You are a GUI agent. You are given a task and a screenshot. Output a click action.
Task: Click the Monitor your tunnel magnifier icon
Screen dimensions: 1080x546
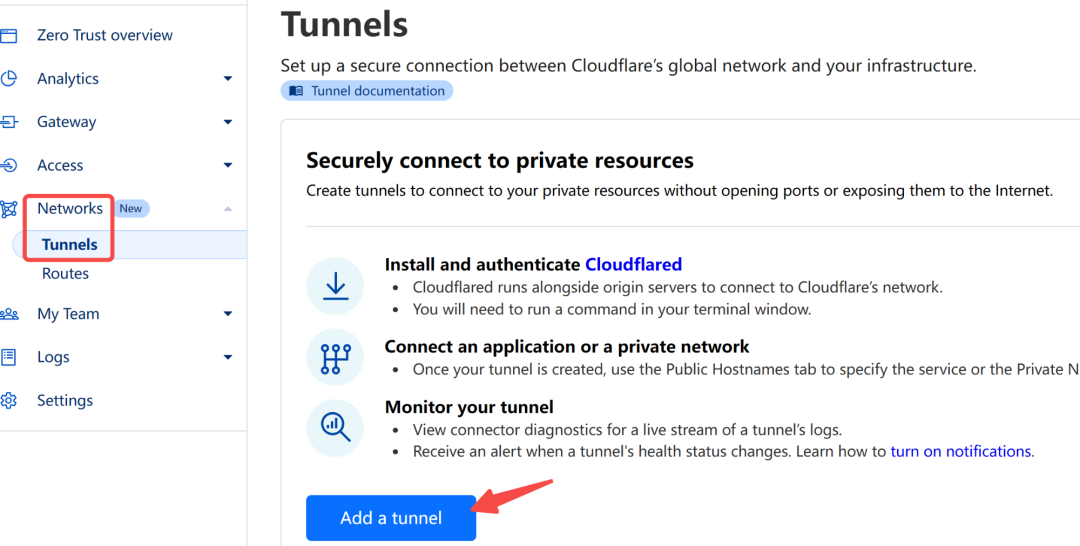(x=335, y=427)
